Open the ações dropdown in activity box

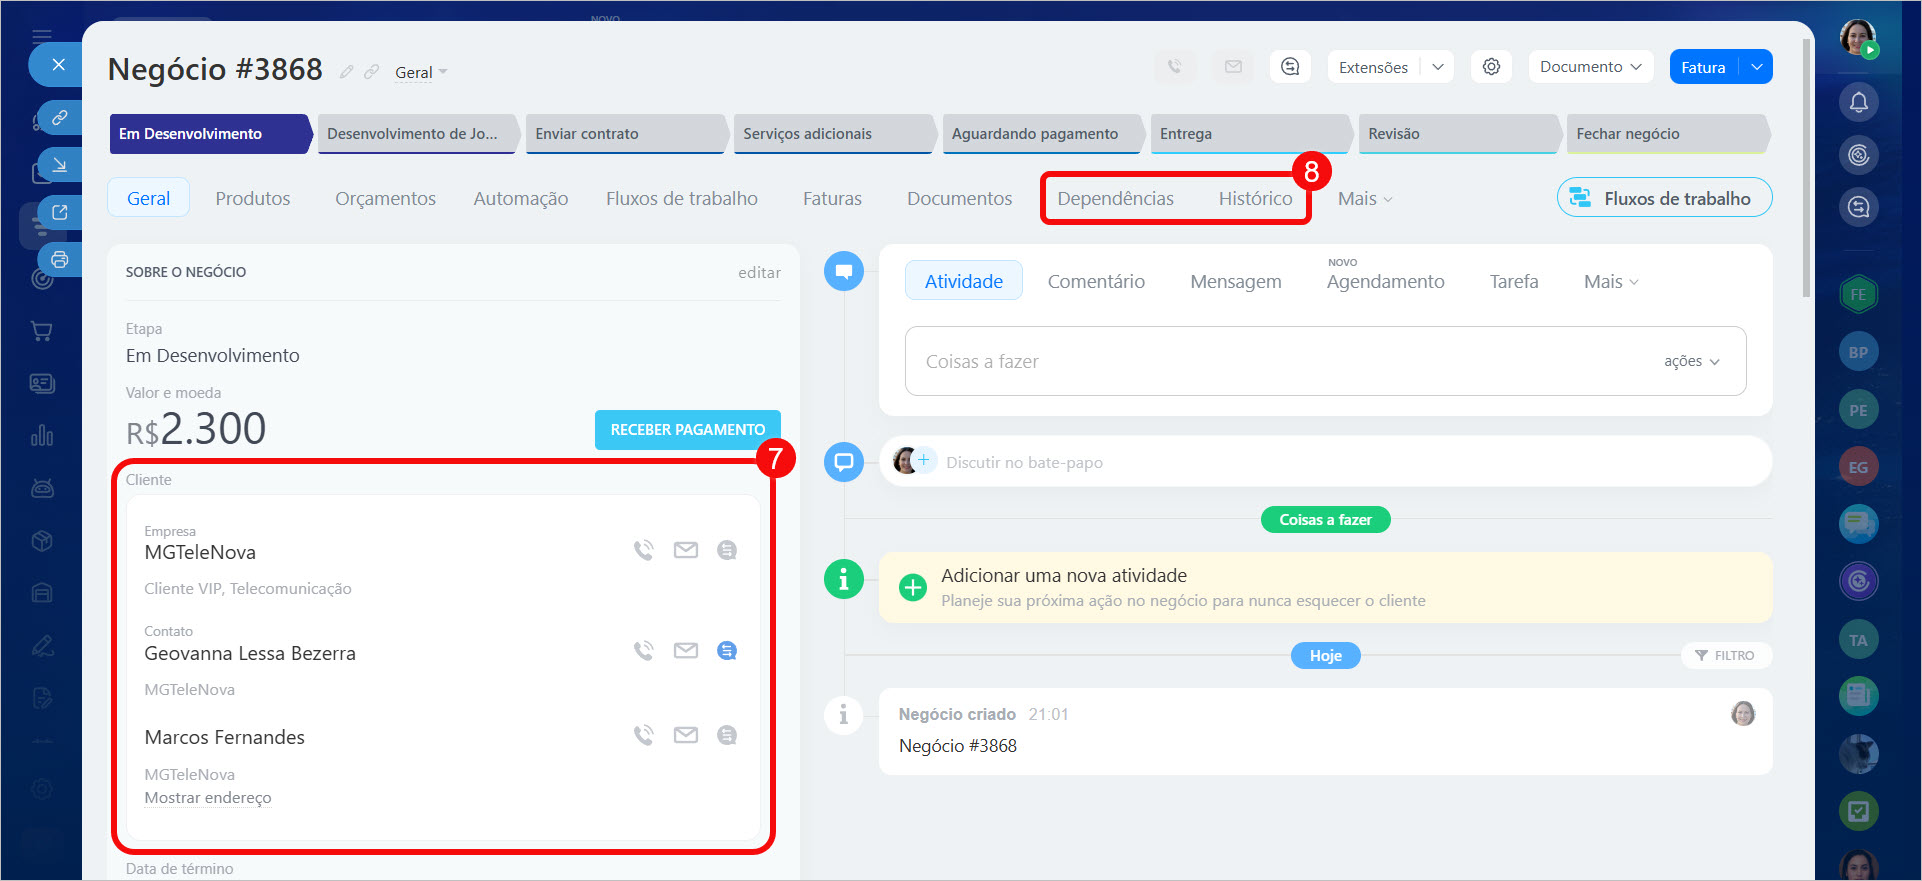(1691, 361)
